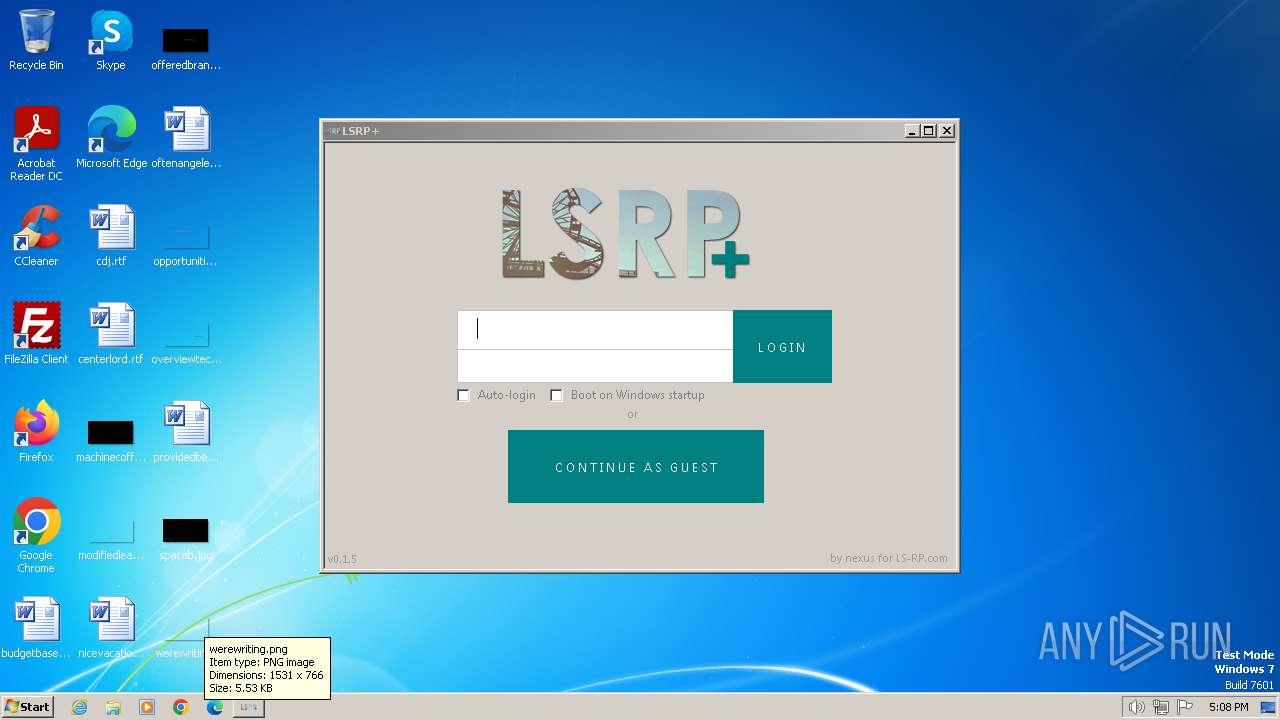Launch Firefox from the desktop
This screenshot has width=1280, height=720.
point(36,431)
